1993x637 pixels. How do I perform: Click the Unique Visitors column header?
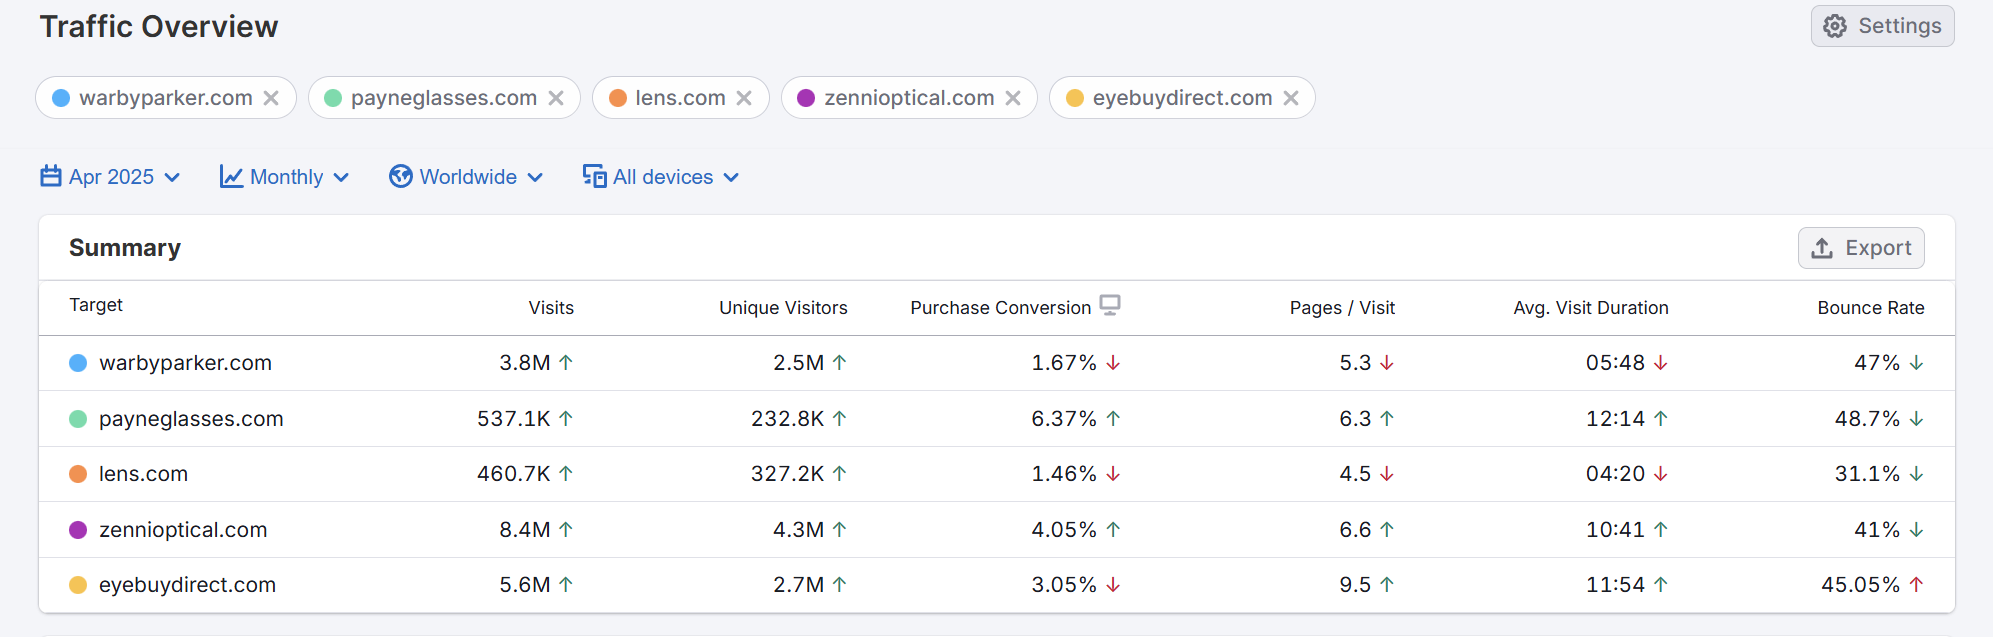coord(783,308)
